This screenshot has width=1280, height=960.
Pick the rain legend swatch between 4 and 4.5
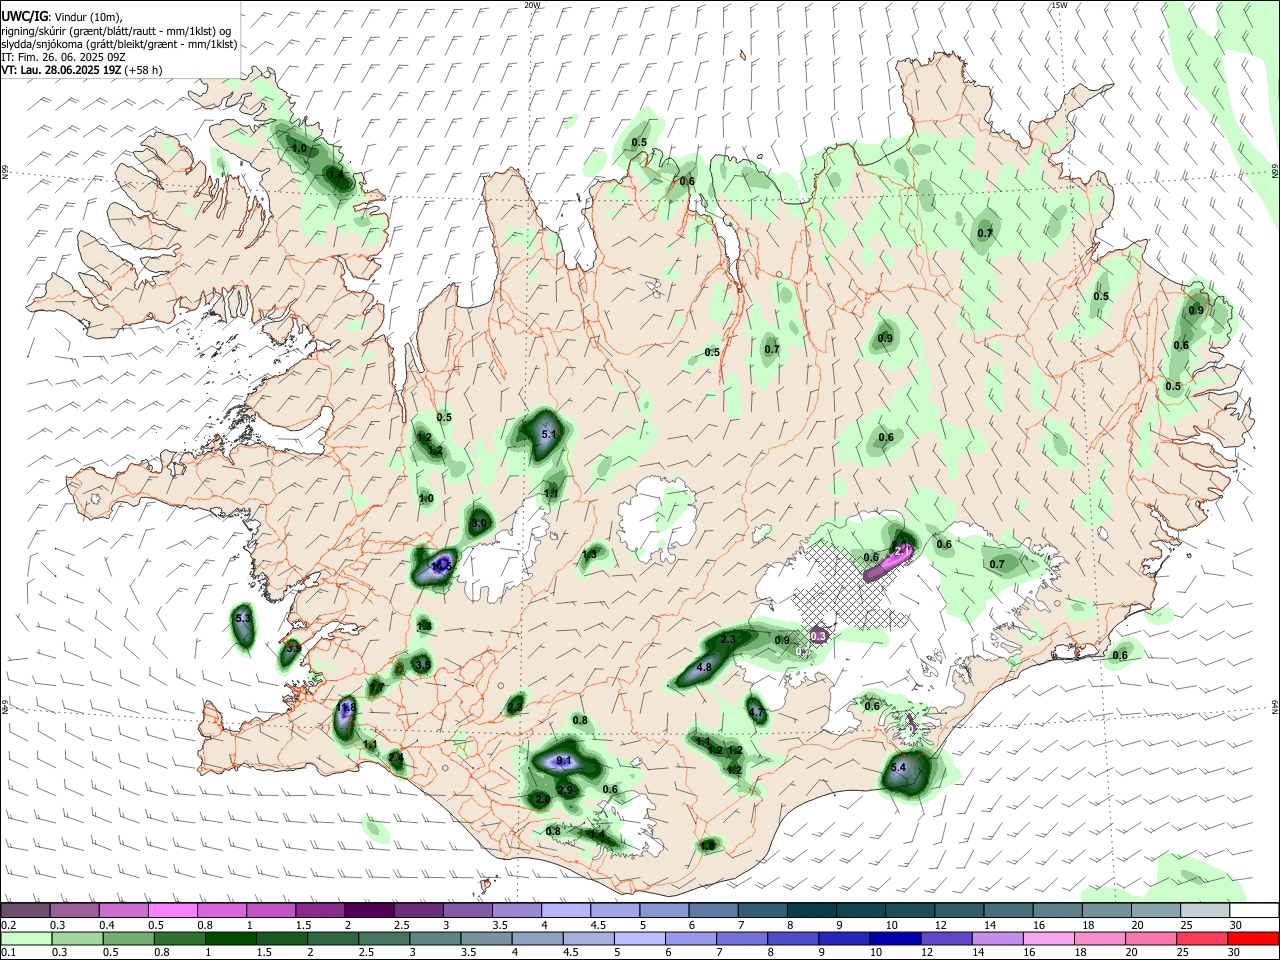tap(537, 938)
